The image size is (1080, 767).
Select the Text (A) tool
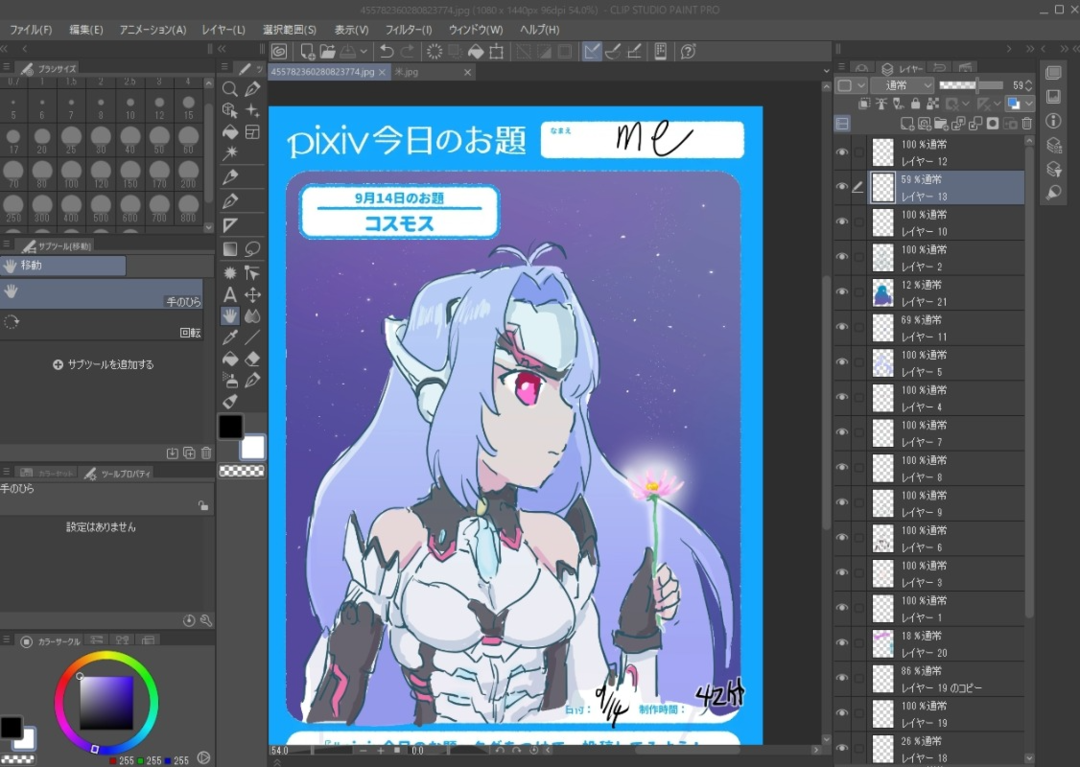pyautogui.click(x=230, y=295)
